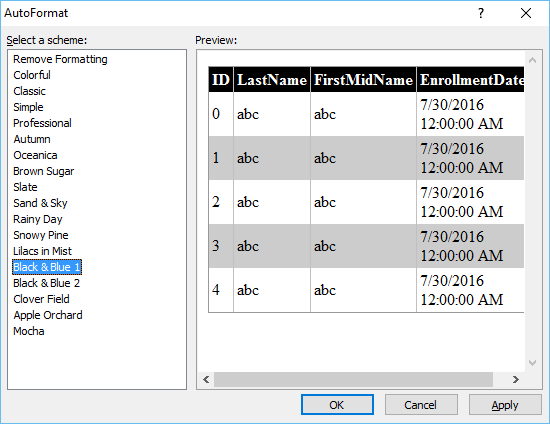This screenshot has height=424, width=550.
Task: Click the horizontal scroll right arrow
Action: click(x=516, y=379)
